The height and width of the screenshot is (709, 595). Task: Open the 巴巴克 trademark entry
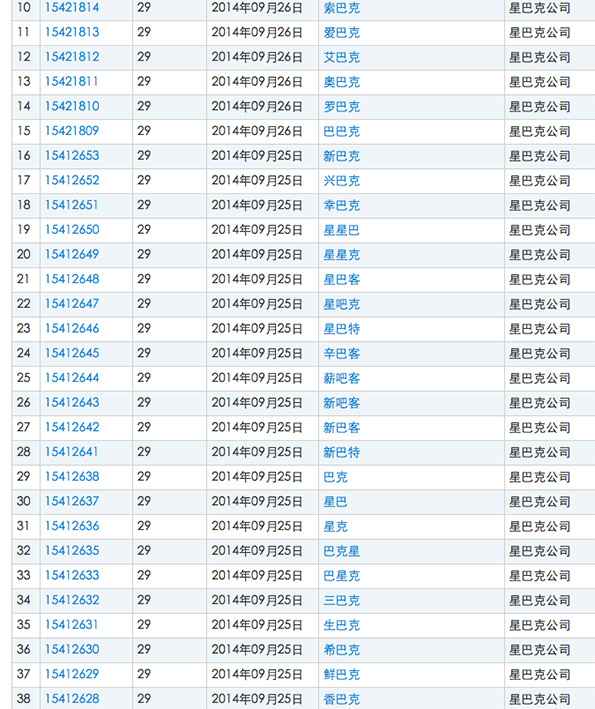tap(341, 131)
